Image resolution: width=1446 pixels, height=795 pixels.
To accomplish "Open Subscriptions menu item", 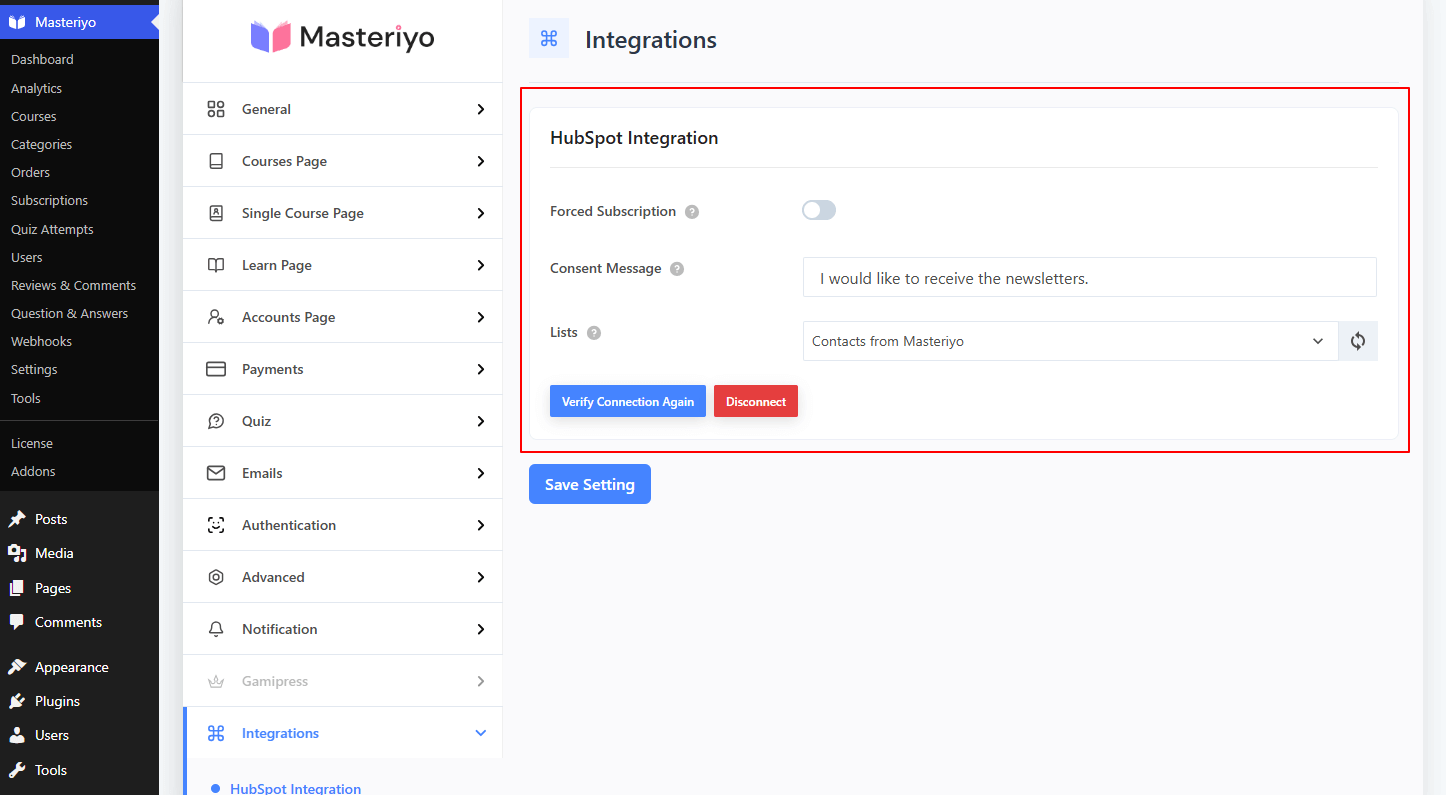I will tap(49, 200).
